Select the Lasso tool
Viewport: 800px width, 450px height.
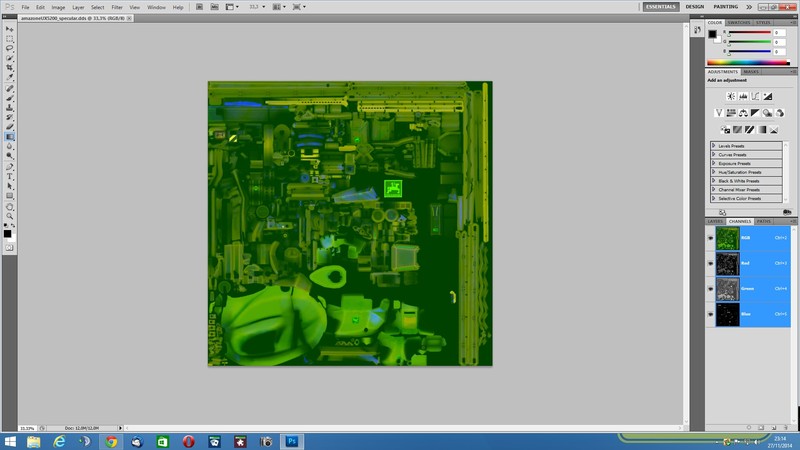10,47
